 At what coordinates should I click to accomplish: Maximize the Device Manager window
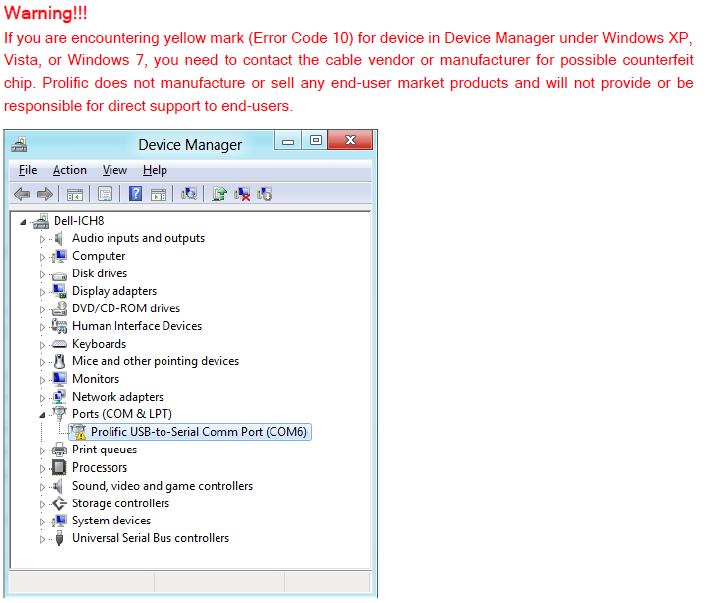tap(316, 140)
